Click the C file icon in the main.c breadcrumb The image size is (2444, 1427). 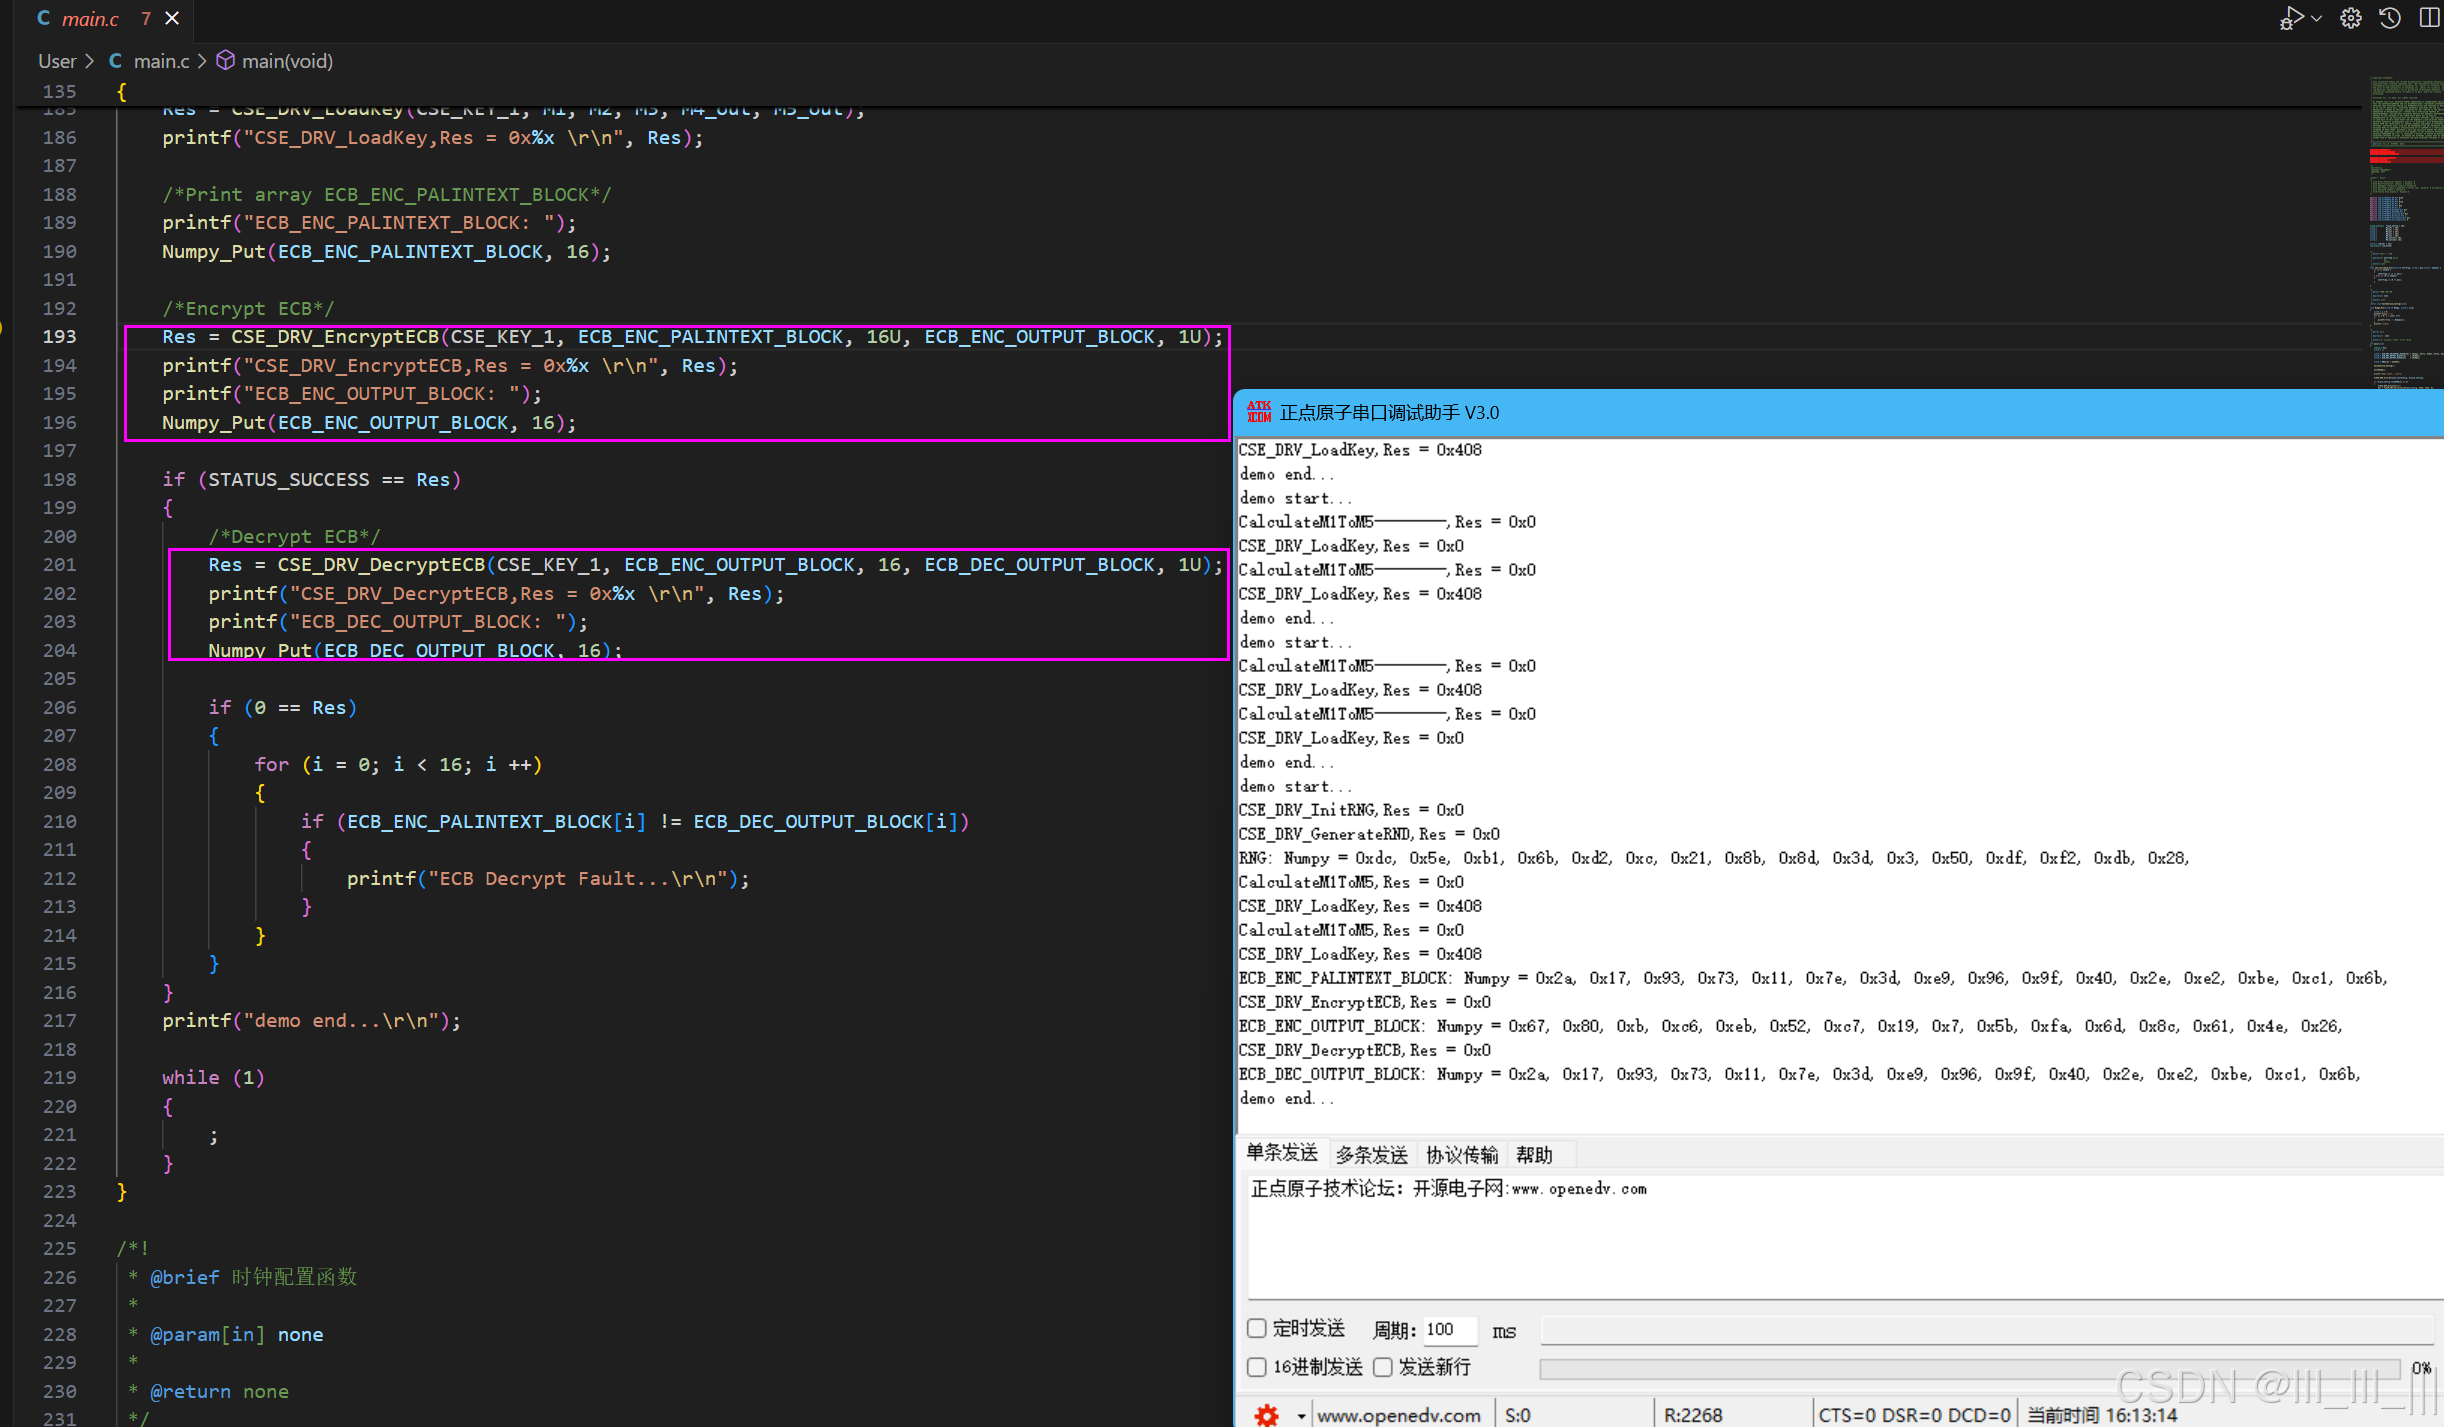point(115,61)
